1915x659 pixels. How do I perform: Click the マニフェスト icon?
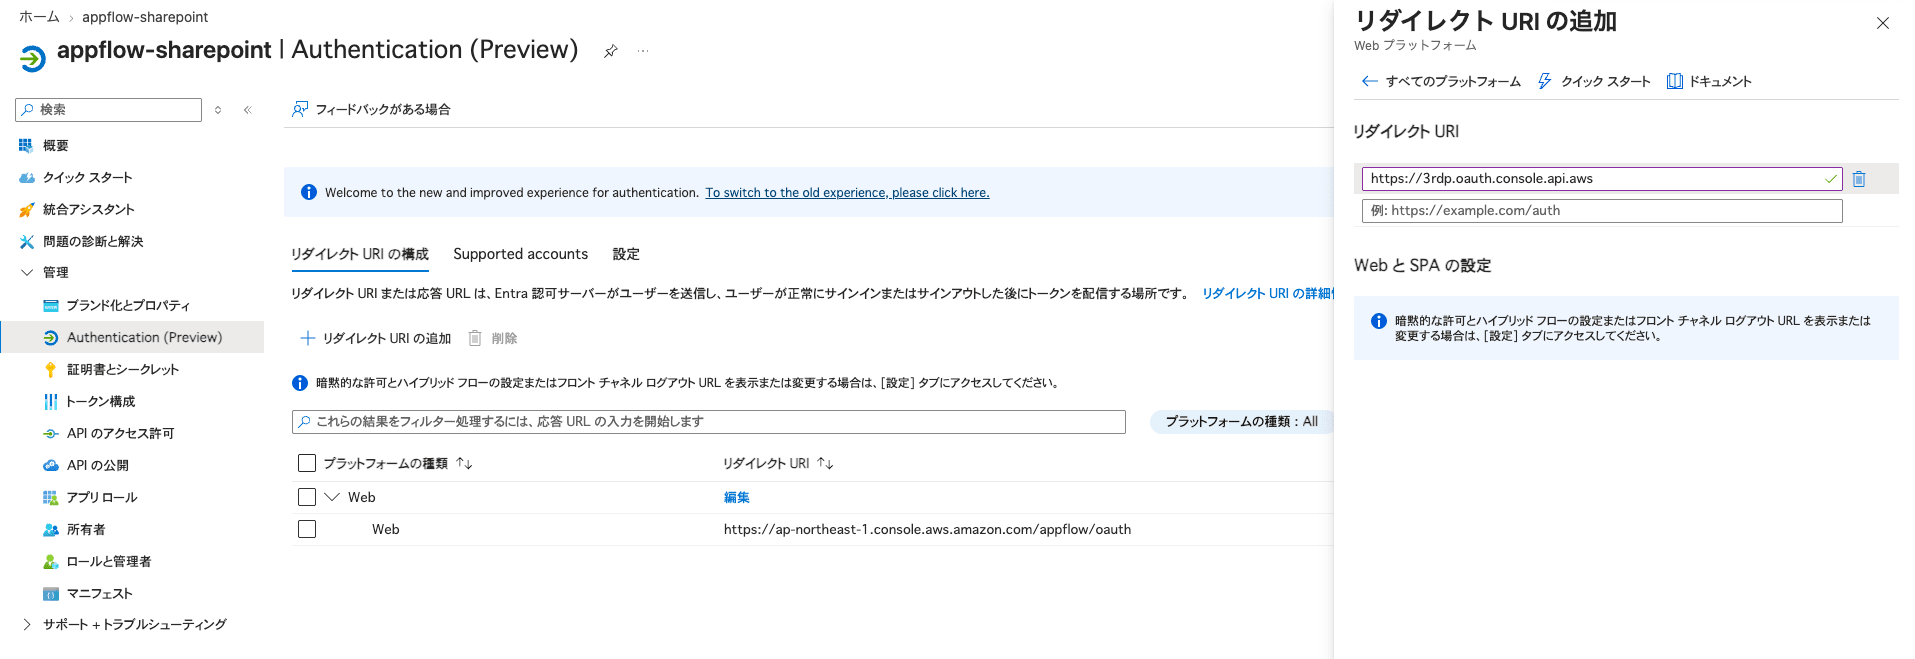[51, 594]
